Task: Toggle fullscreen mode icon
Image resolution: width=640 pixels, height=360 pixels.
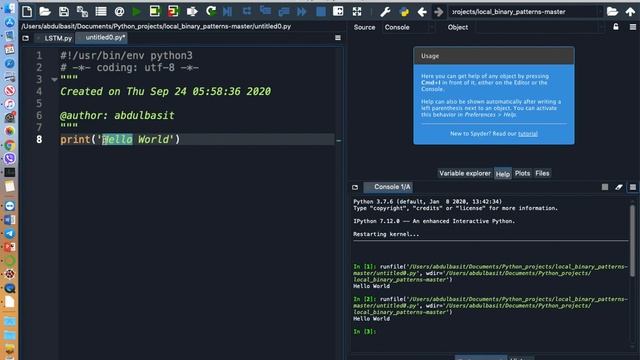Action: (357, 11)
